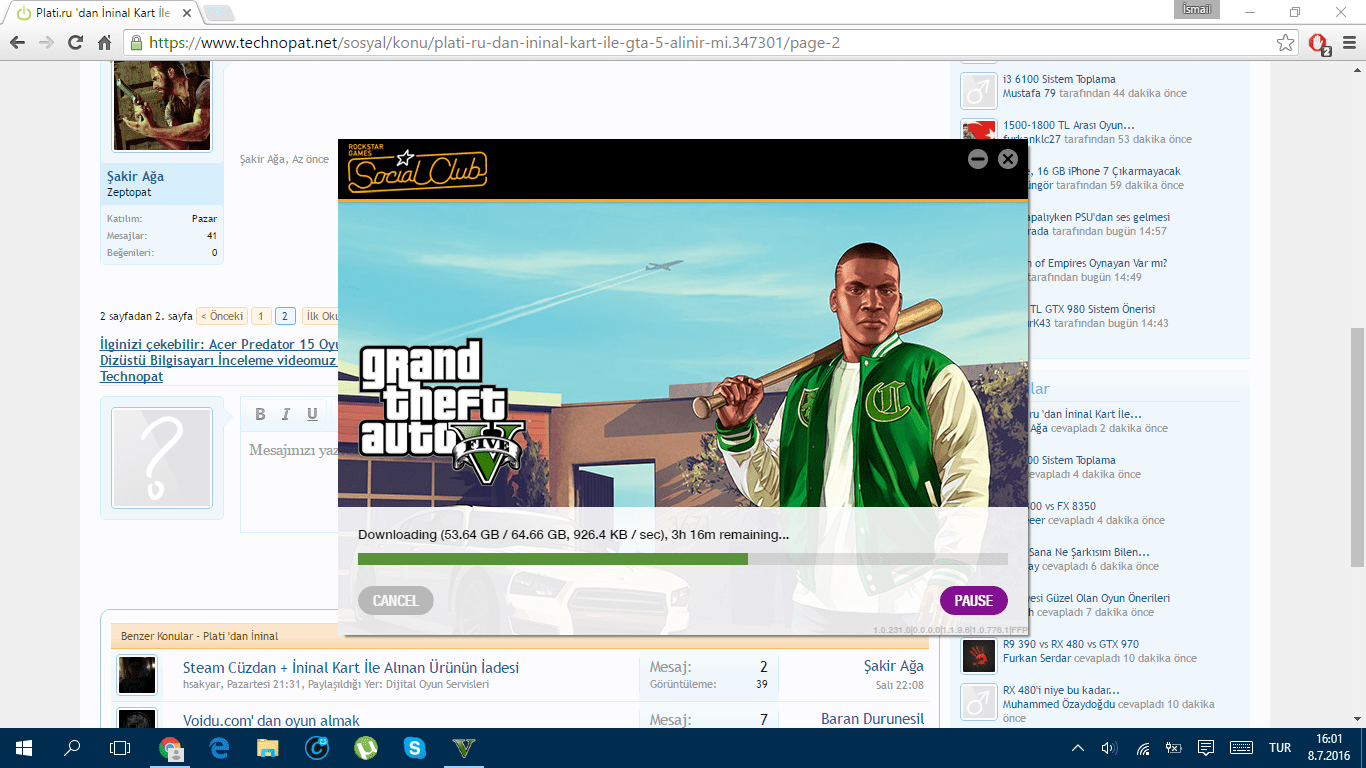Viewport: 1366px width, 768px height.
Task: Go back in Chrome
Action: pyautogui.click(x=18, y=43)
